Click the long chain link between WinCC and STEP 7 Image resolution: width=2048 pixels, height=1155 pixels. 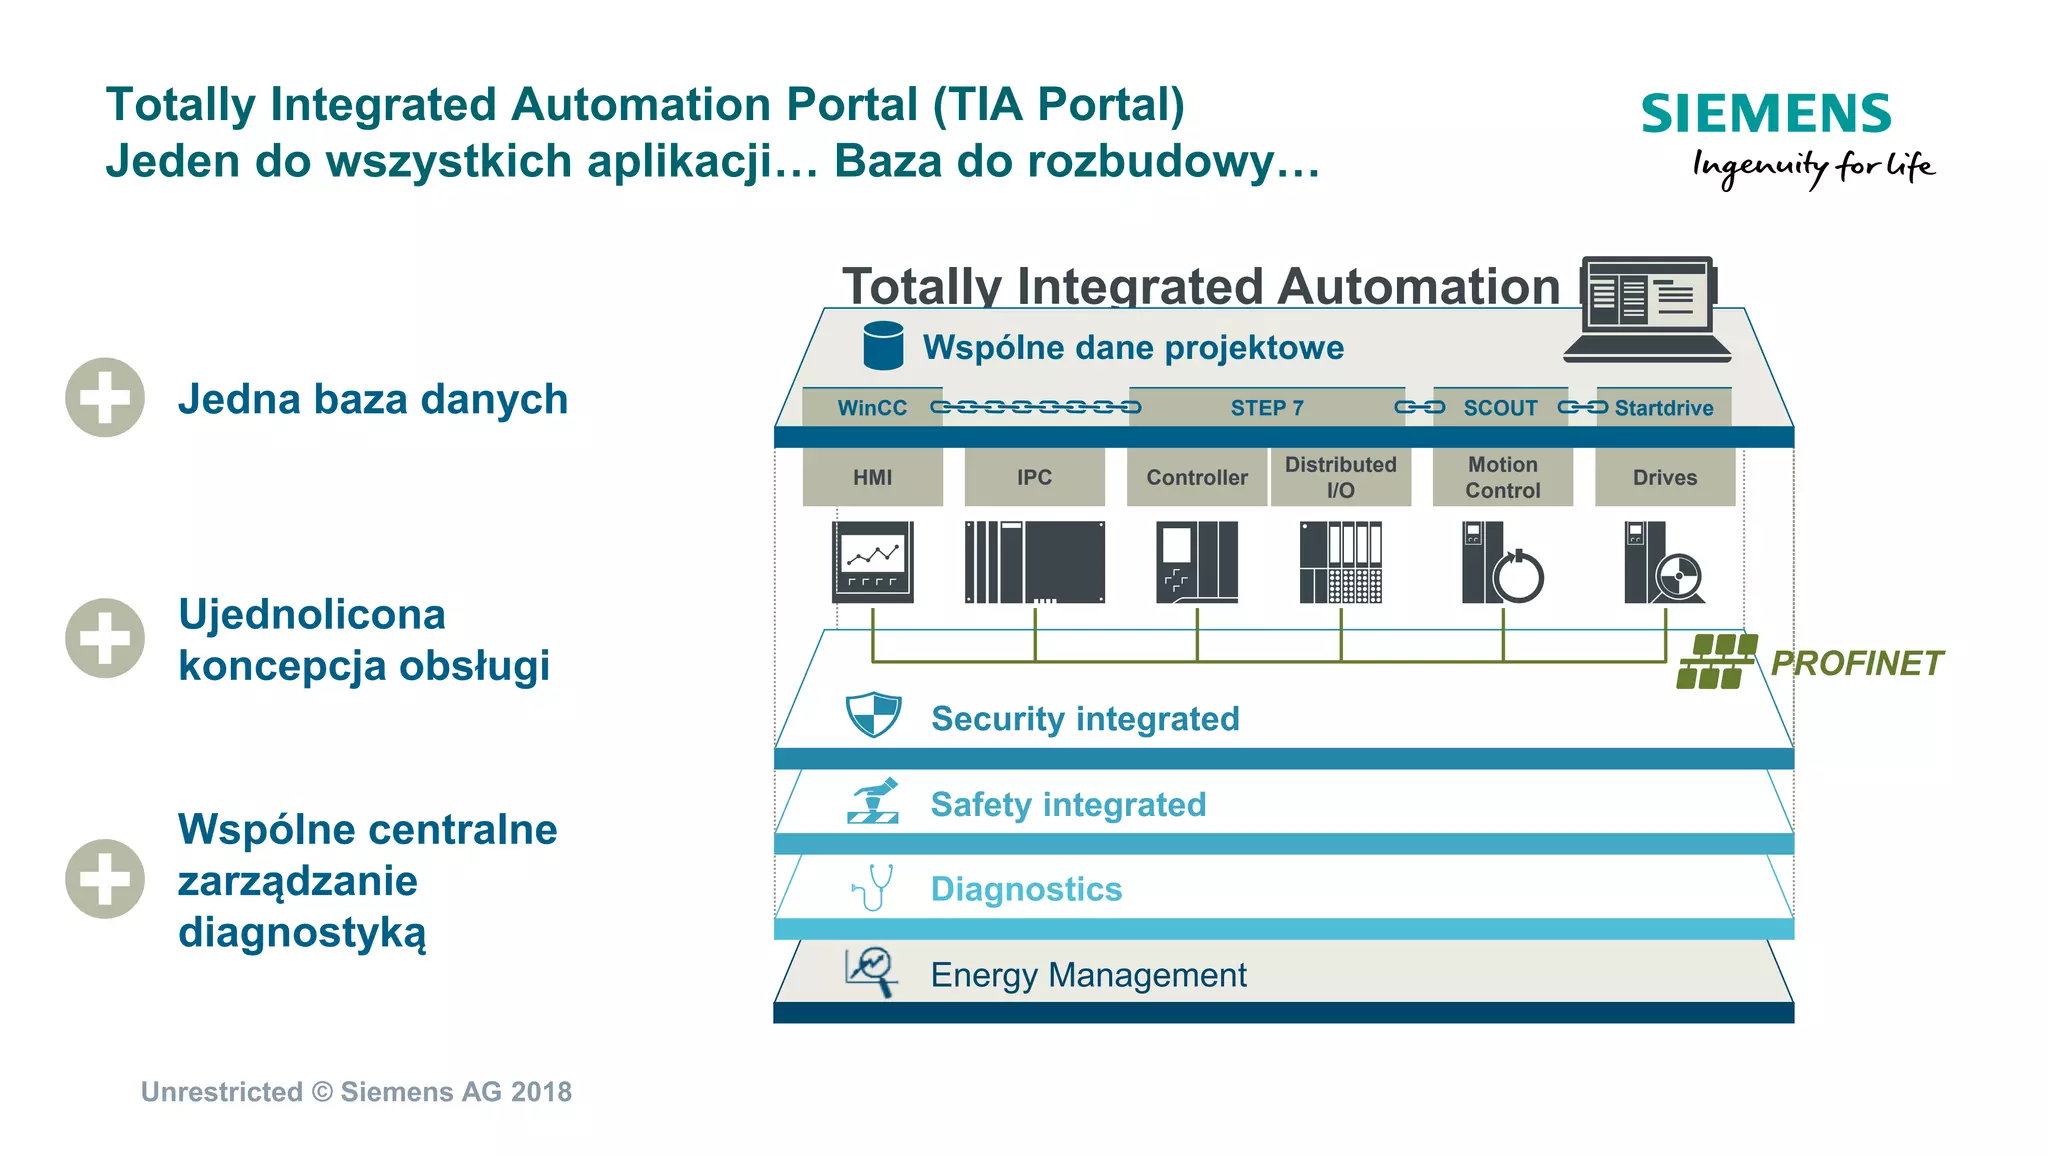tap(1035, 407)
